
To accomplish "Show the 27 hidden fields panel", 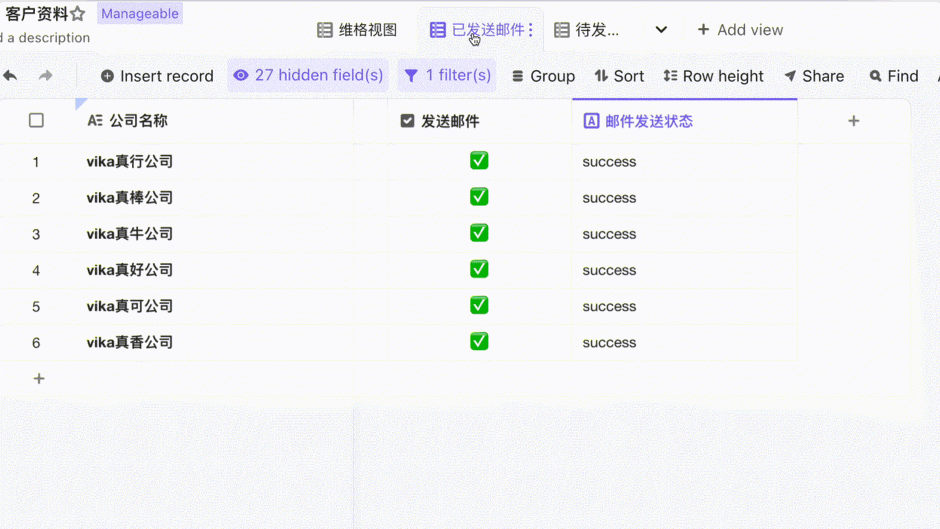I will pos(308,76).
